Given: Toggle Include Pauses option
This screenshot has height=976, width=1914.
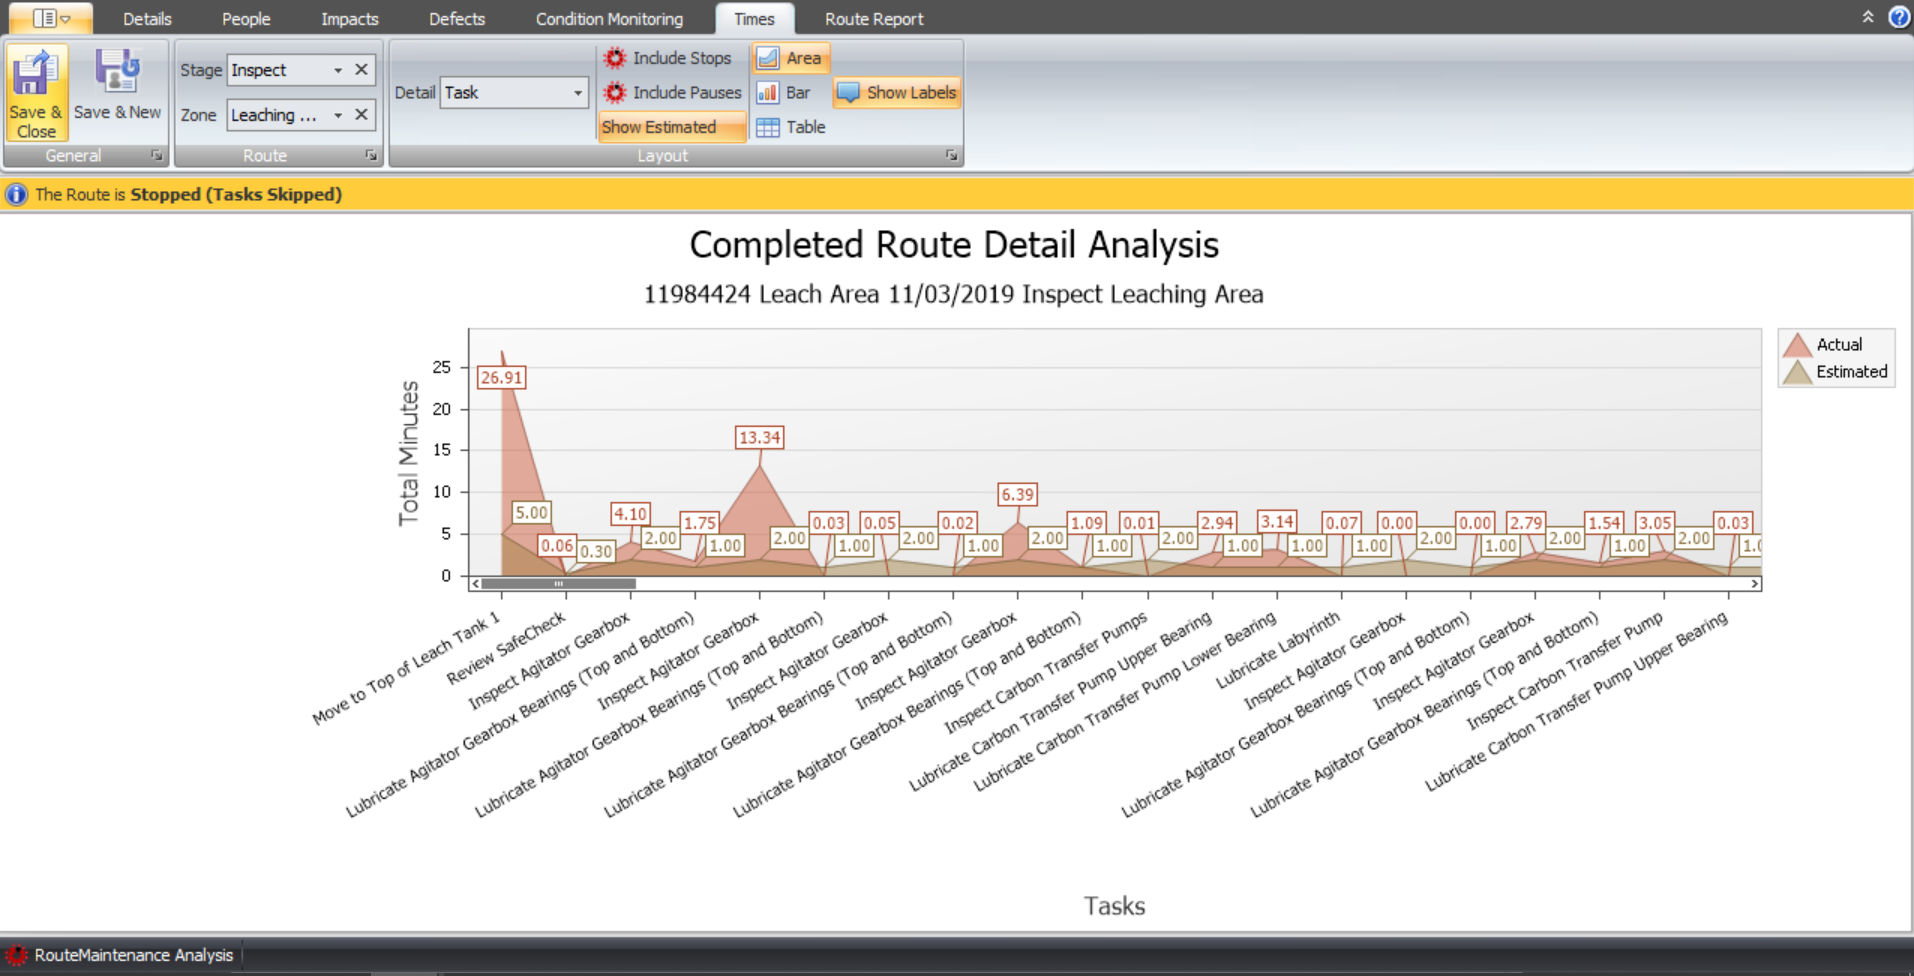Looking at the screenshot, I should tap(673, 92).
